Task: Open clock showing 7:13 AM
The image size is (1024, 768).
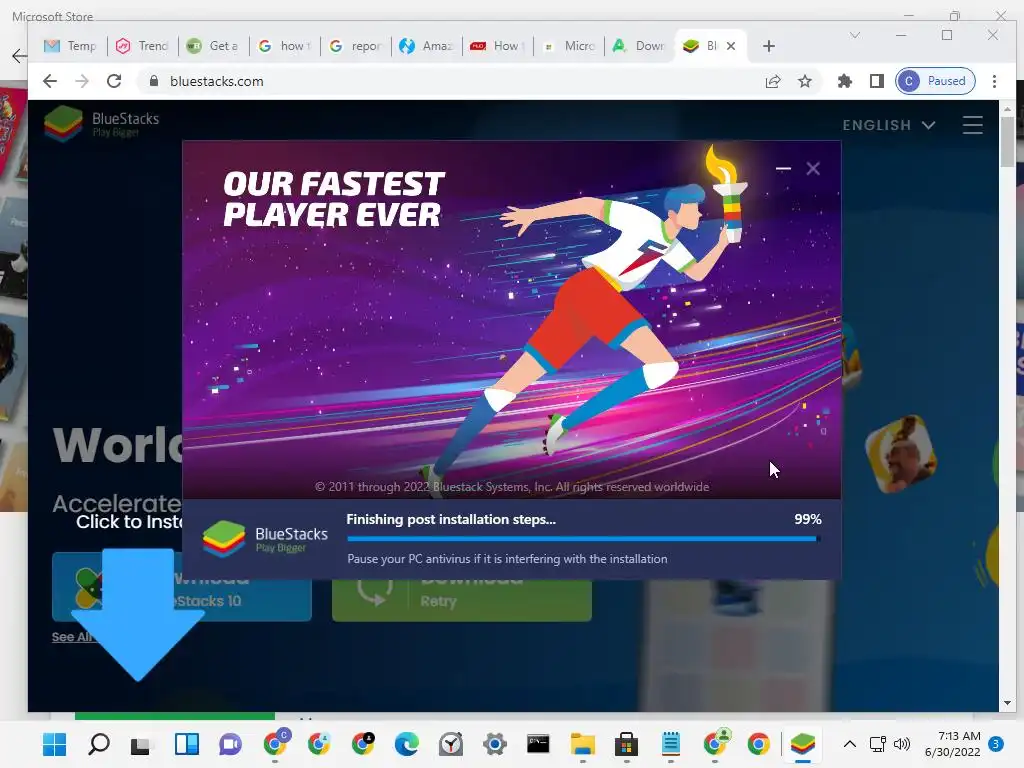Action: click(952, 744)
